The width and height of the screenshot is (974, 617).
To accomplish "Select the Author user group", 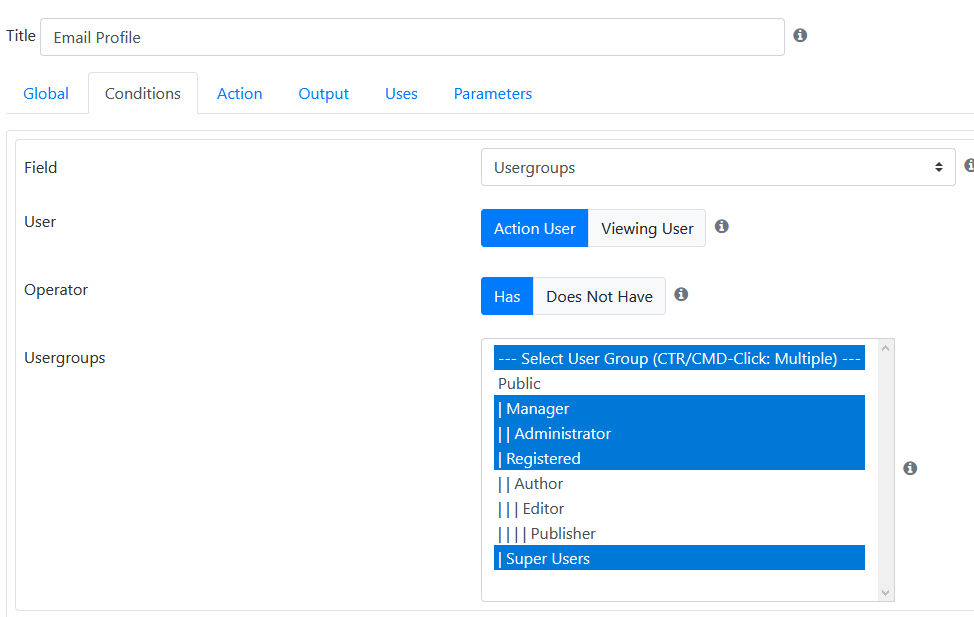I will pyautogui.click(x=680, y=483).
